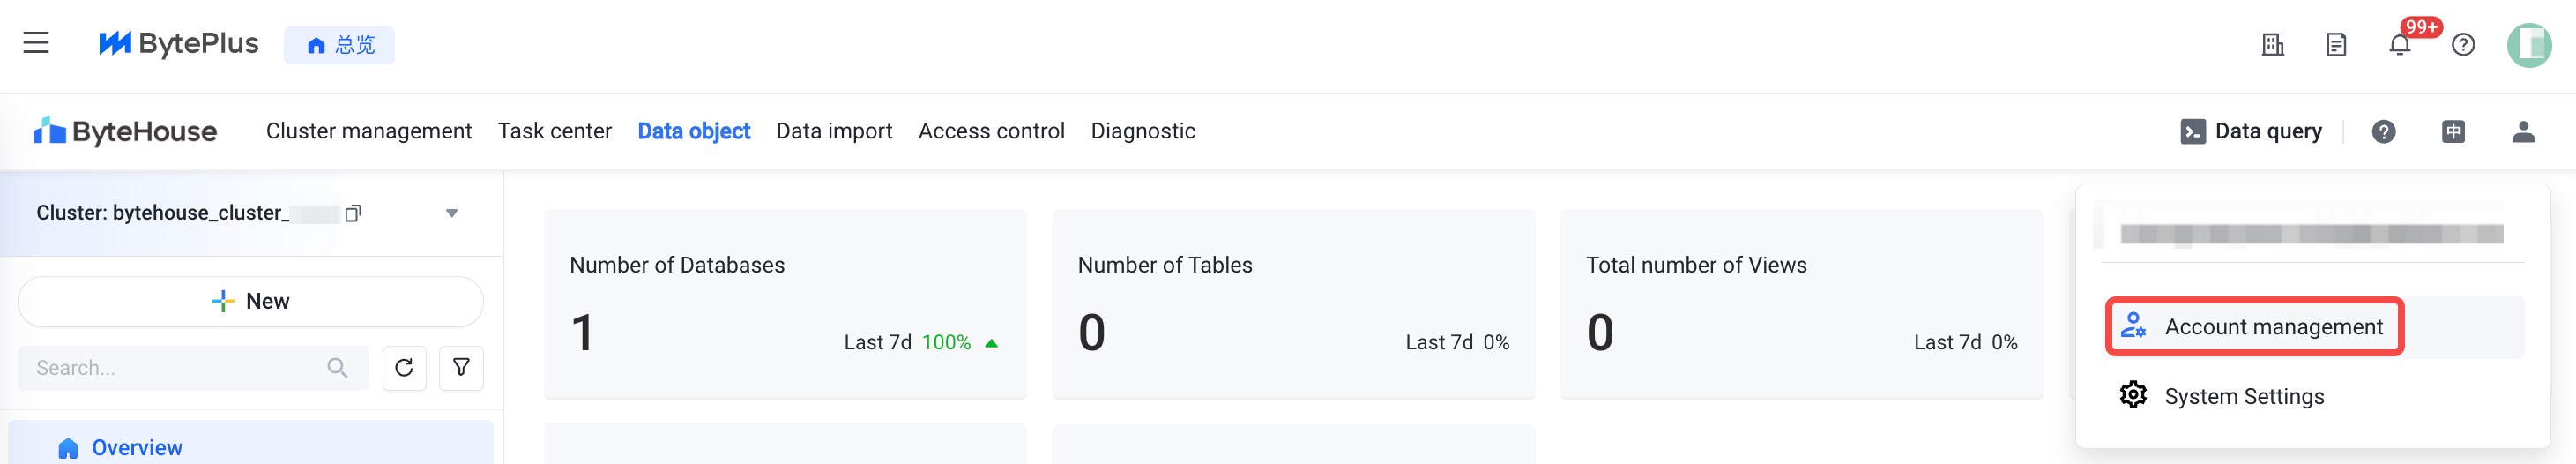The height and width of the screenshot is (464, 2576).
Task: Refresh the data object list
Action: [x=404, y=368]
